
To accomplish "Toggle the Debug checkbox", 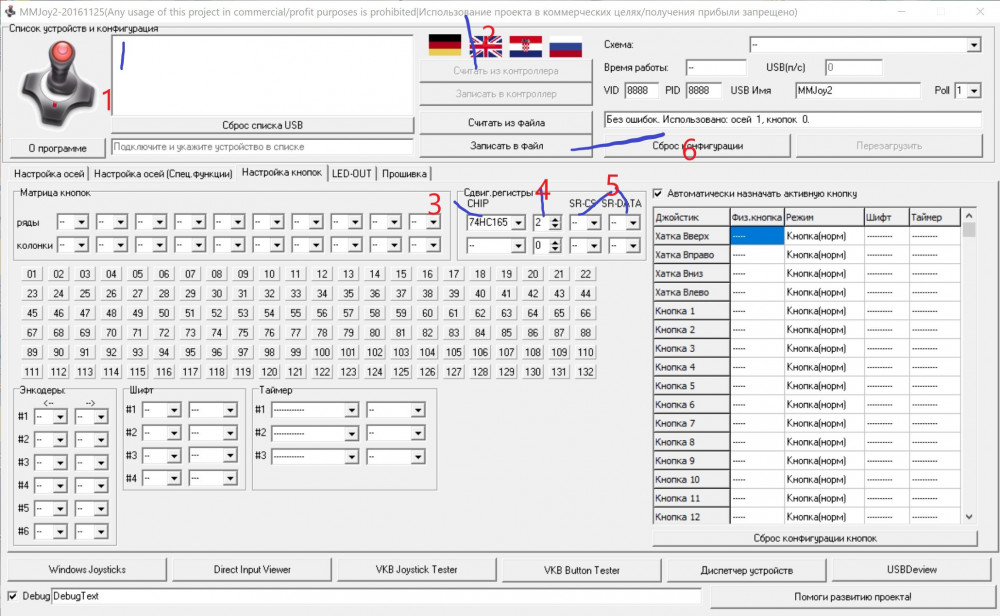I will 12,596.
